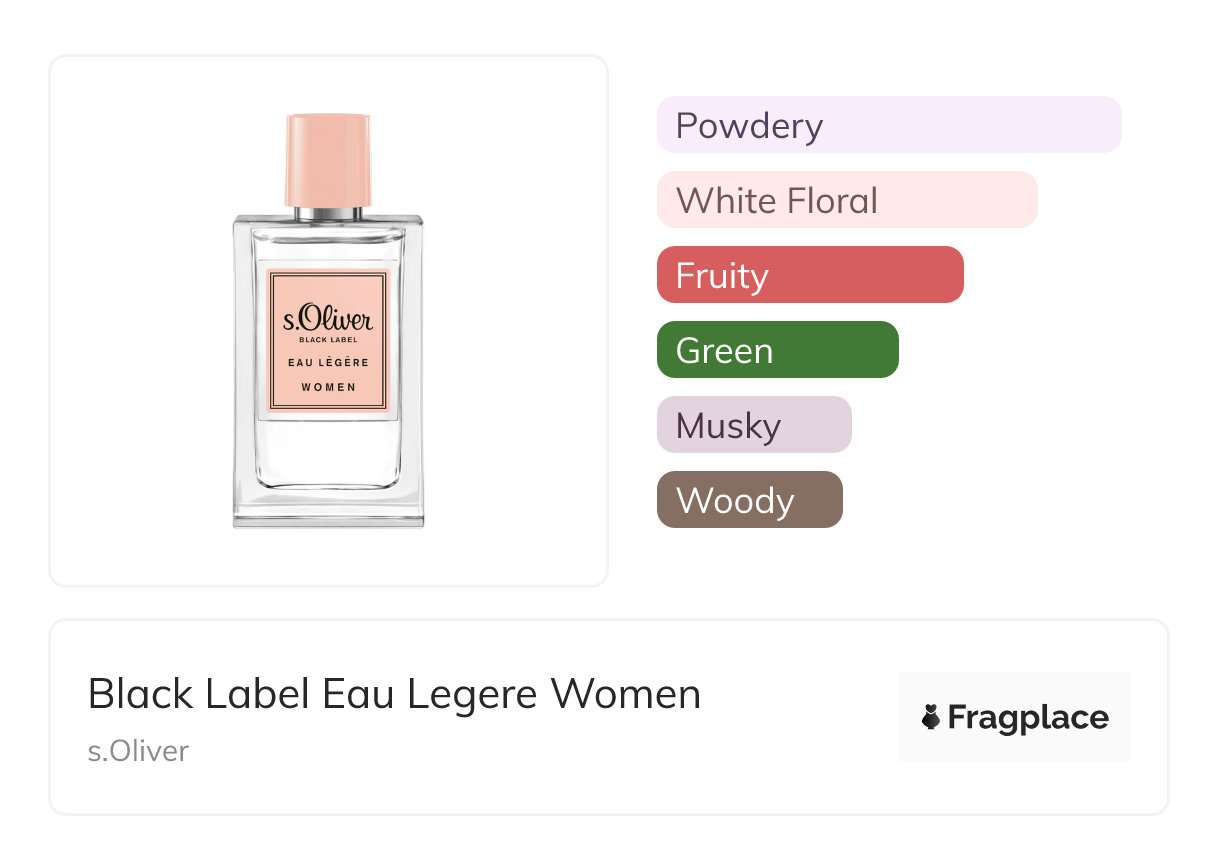Click the red Fruity accord bar
The image size is (1218, 864).
tap(809, 275)
